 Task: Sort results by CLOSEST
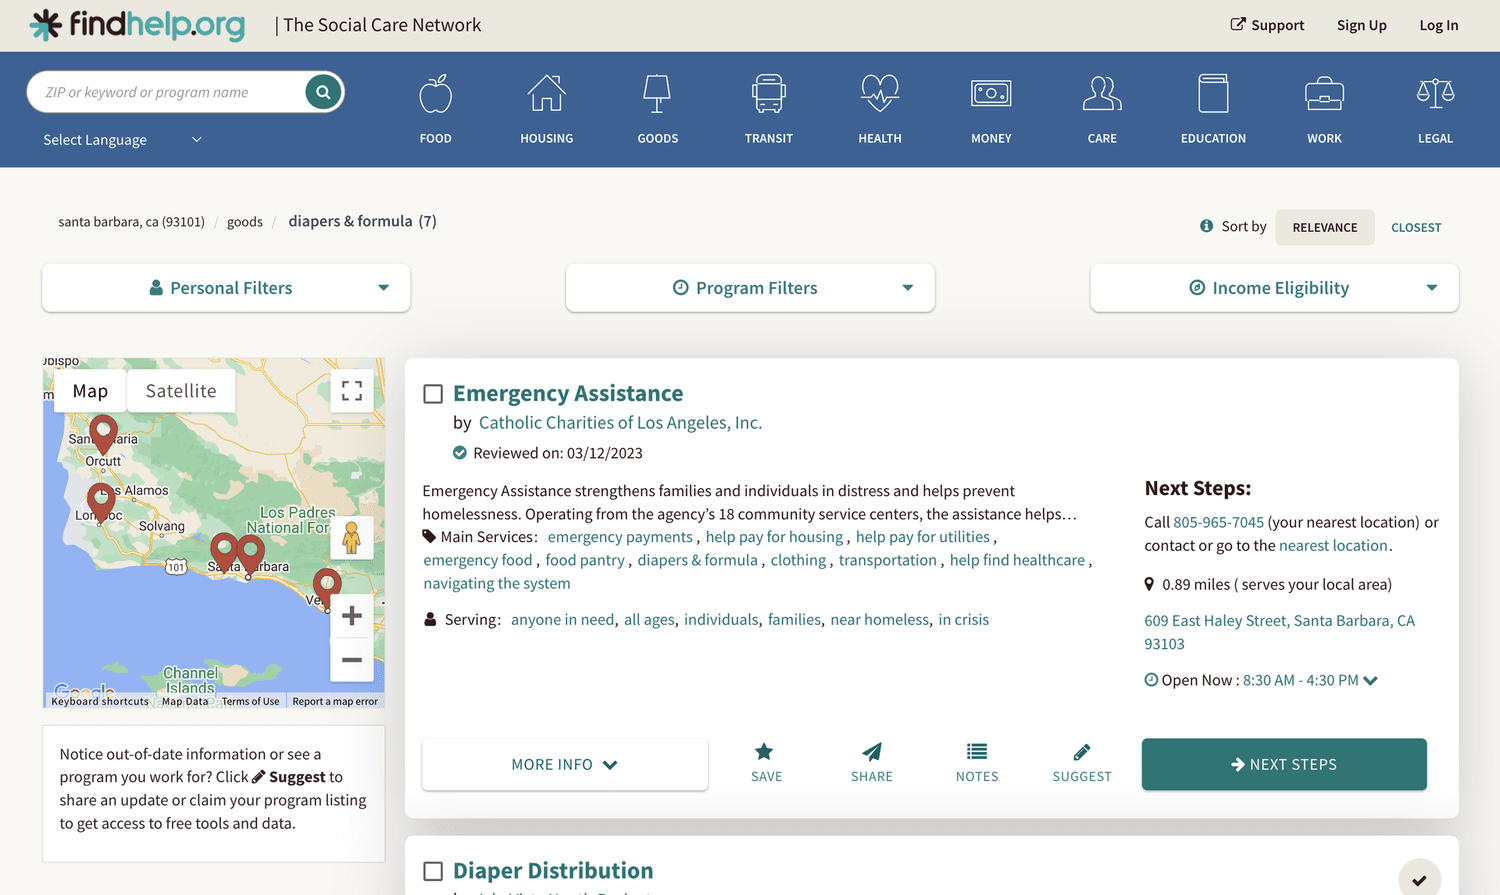pos(1416,227)
